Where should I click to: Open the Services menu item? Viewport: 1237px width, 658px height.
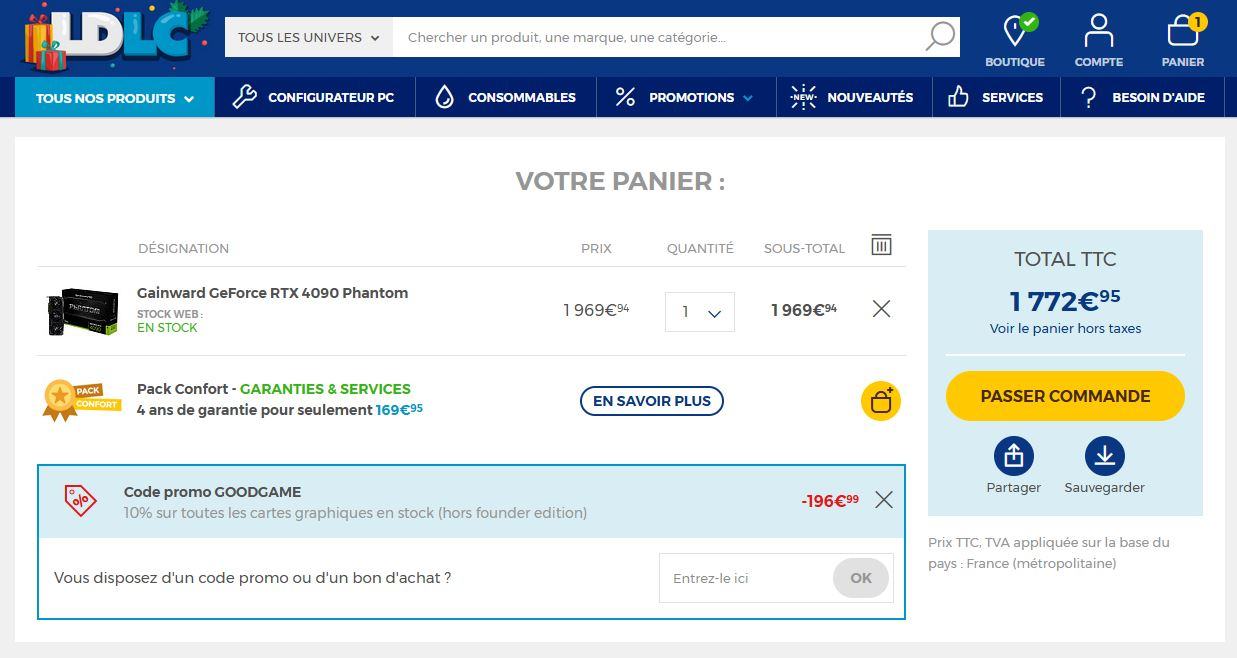click(x=996, y=97)
